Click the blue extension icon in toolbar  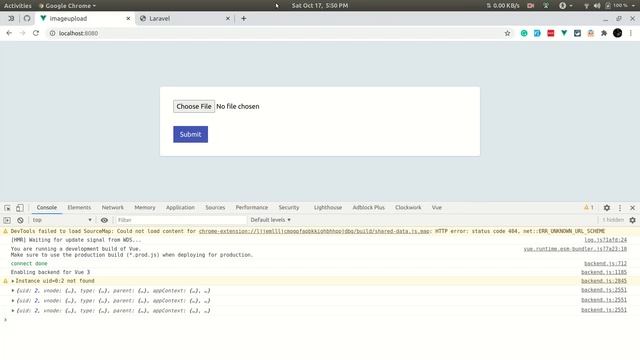(x=537, y=33)
